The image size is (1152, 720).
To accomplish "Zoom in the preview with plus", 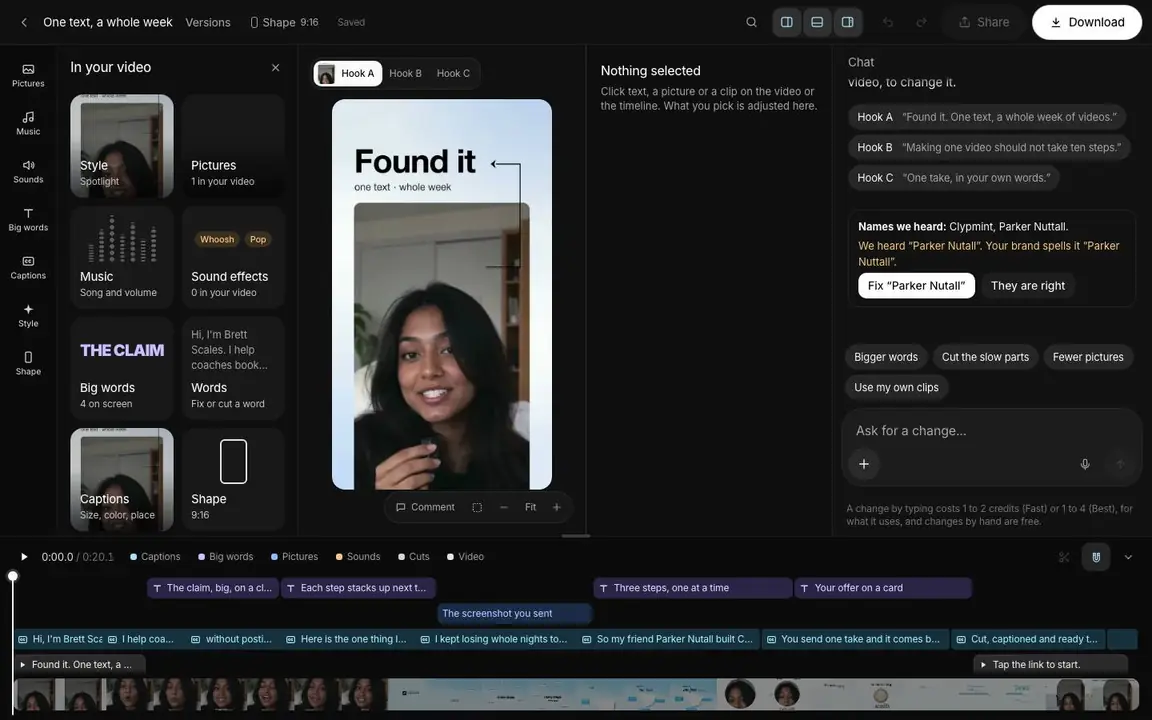I will point(556,507).
